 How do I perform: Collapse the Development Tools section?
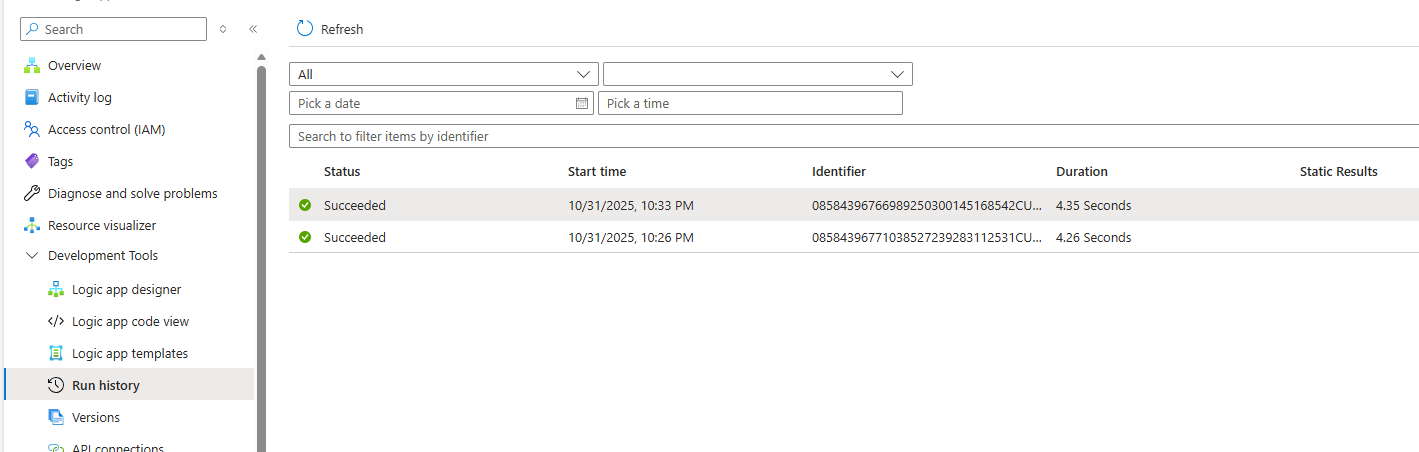[x=32, y=256]
